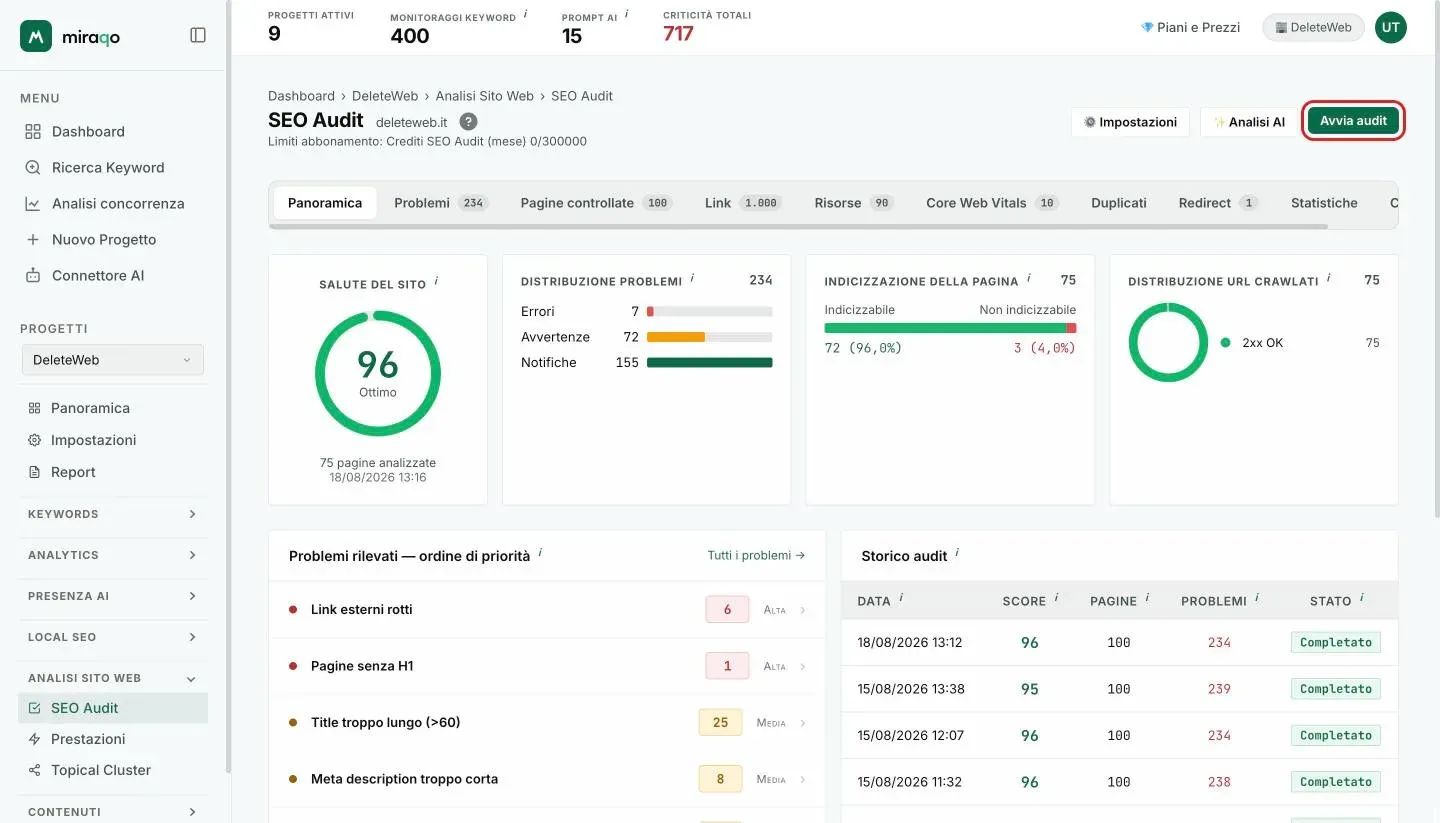Click the info icon next to Distribuzione URL crawlati
The height and width of the screenshot is (823, 1440).
click(x=1329, y=279)
